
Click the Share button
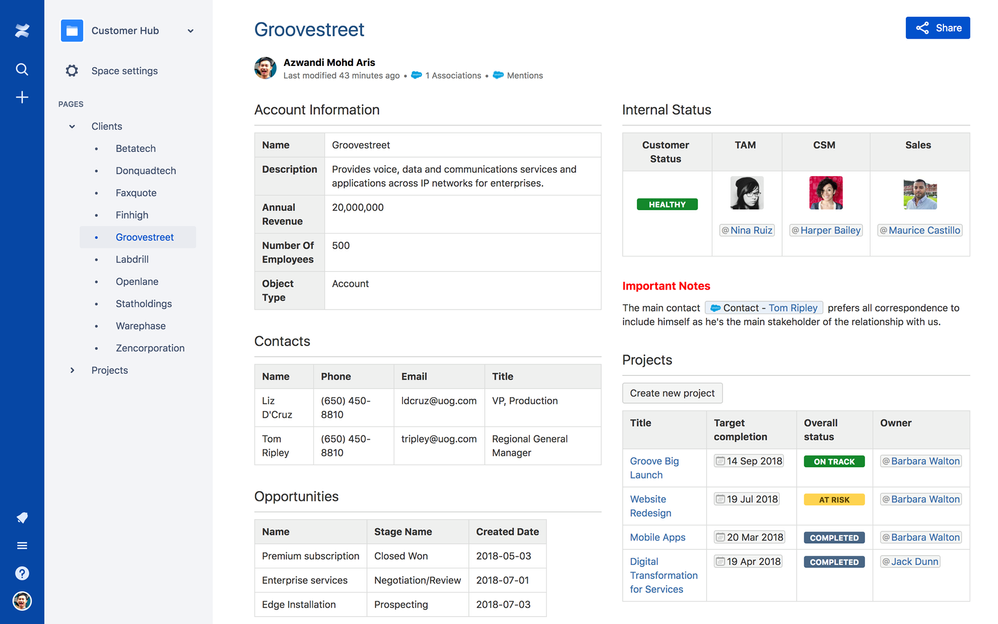[x=938, y=28]
